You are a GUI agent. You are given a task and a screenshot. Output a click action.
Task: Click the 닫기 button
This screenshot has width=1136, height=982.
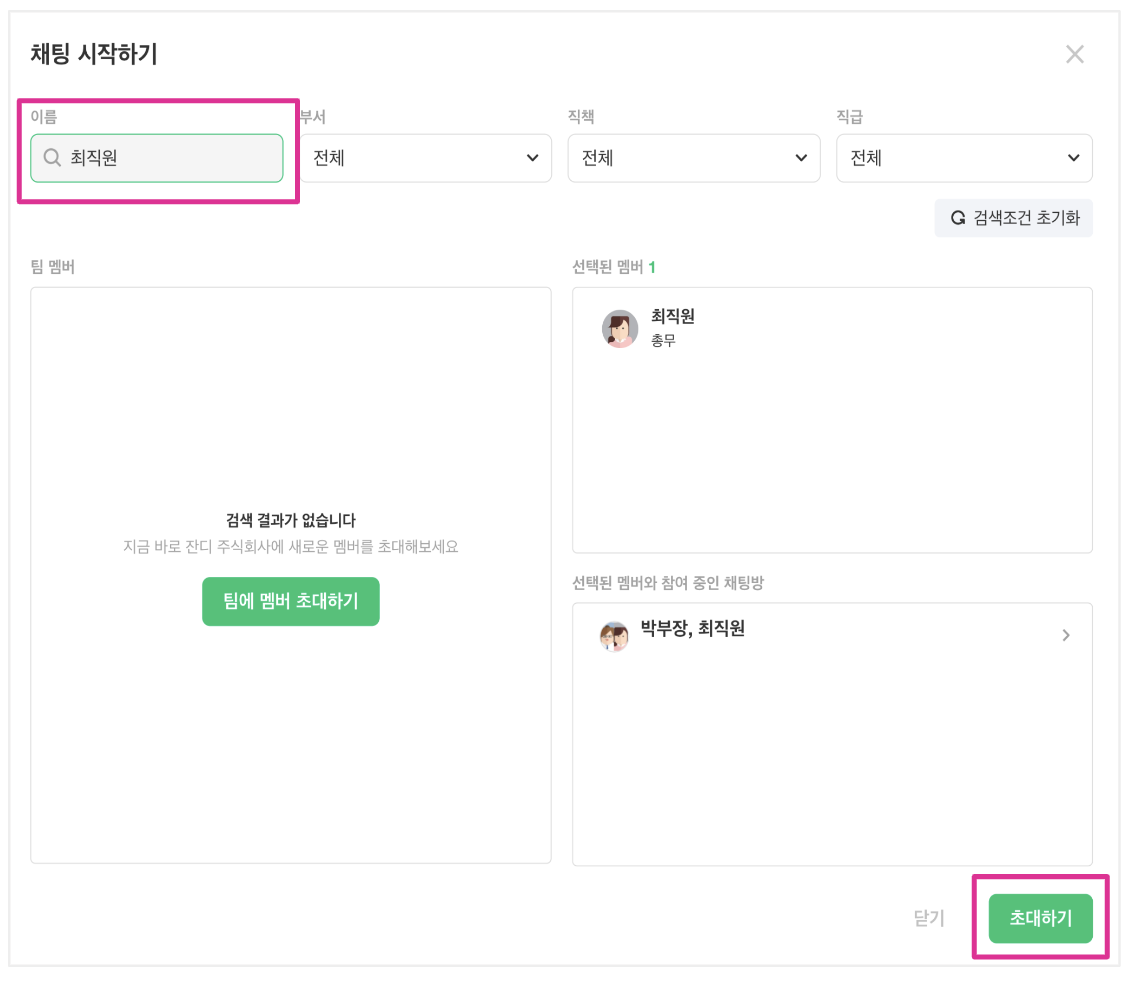click(x=929, y=918)
